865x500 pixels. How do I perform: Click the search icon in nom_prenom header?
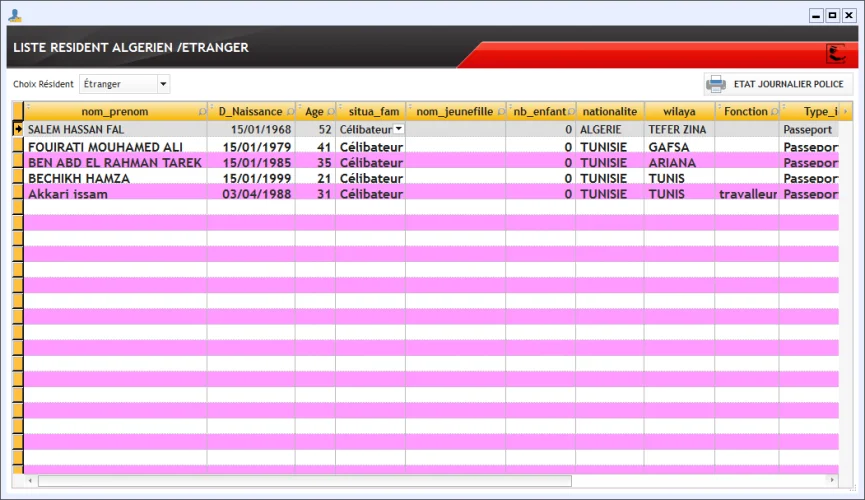point(203,112)
